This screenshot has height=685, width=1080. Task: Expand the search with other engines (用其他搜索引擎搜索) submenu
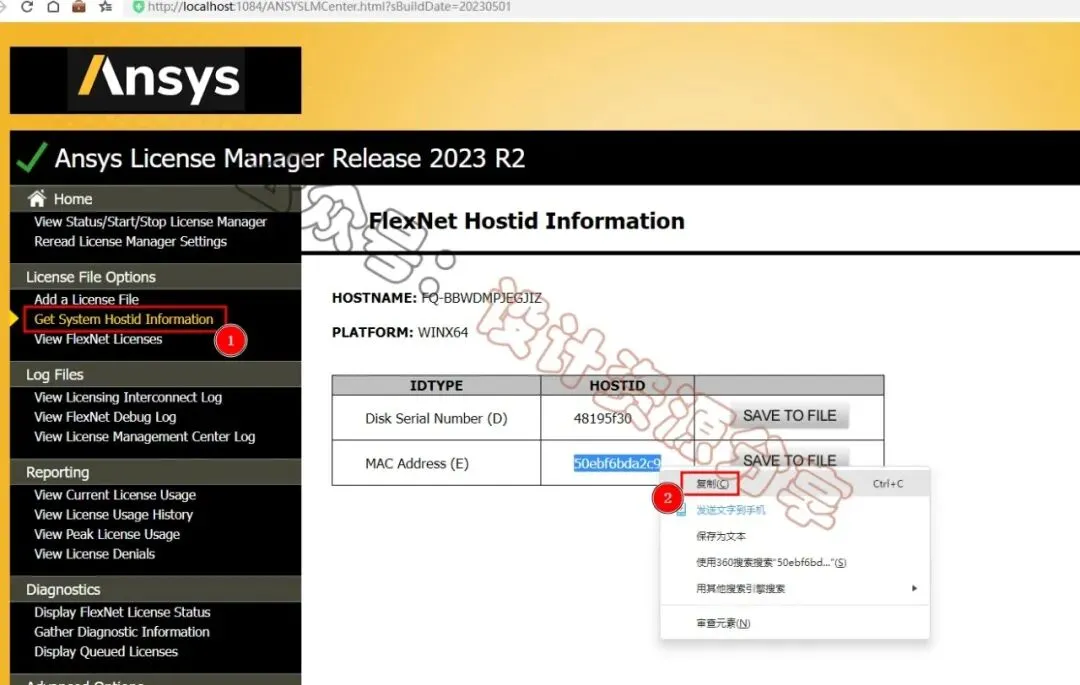pos(795,589)
